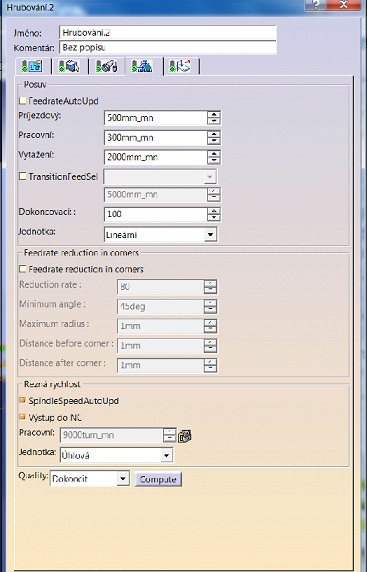Click the Řezná rychlost group label
This screenshot has width=367, height=572.
[52, 384]
